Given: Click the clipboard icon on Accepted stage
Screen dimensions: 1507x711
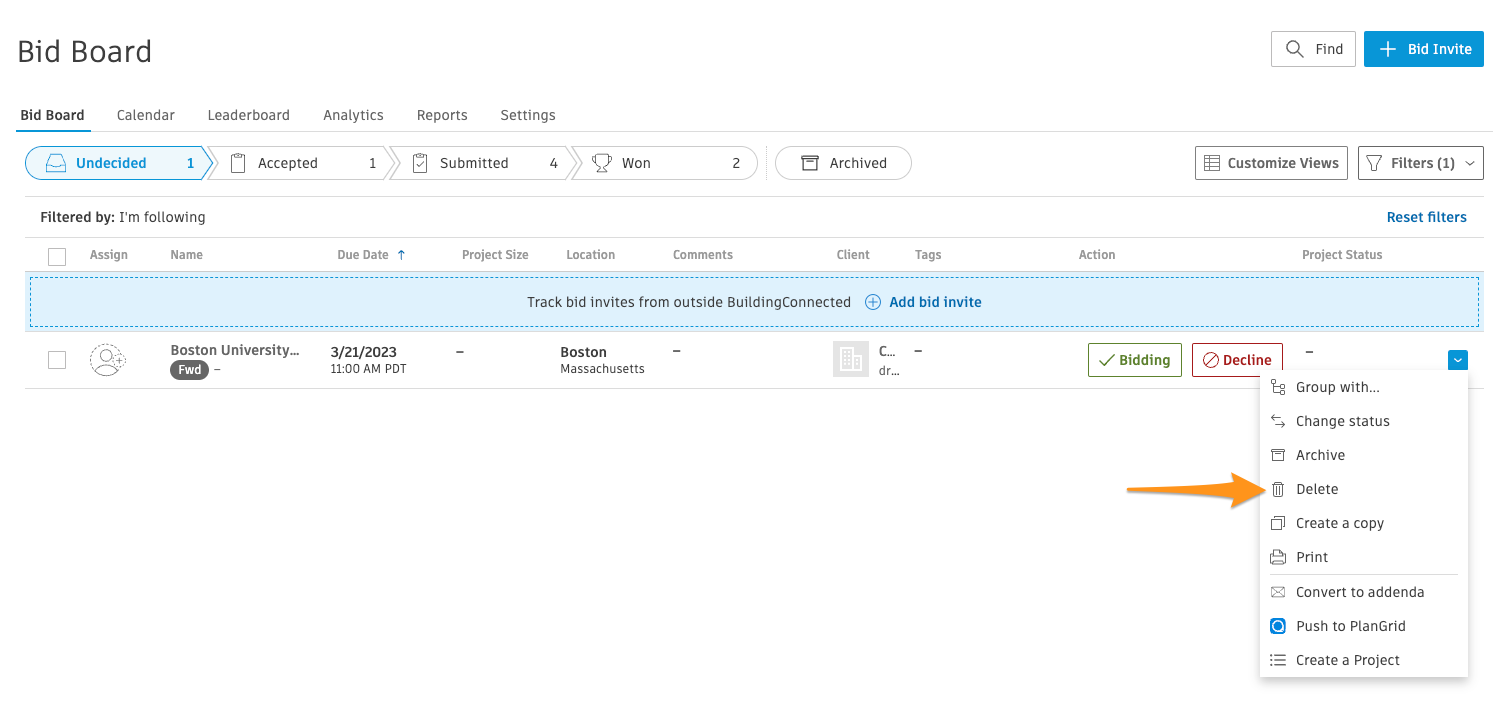Looking at the screenshot, I should coord(238,163).
